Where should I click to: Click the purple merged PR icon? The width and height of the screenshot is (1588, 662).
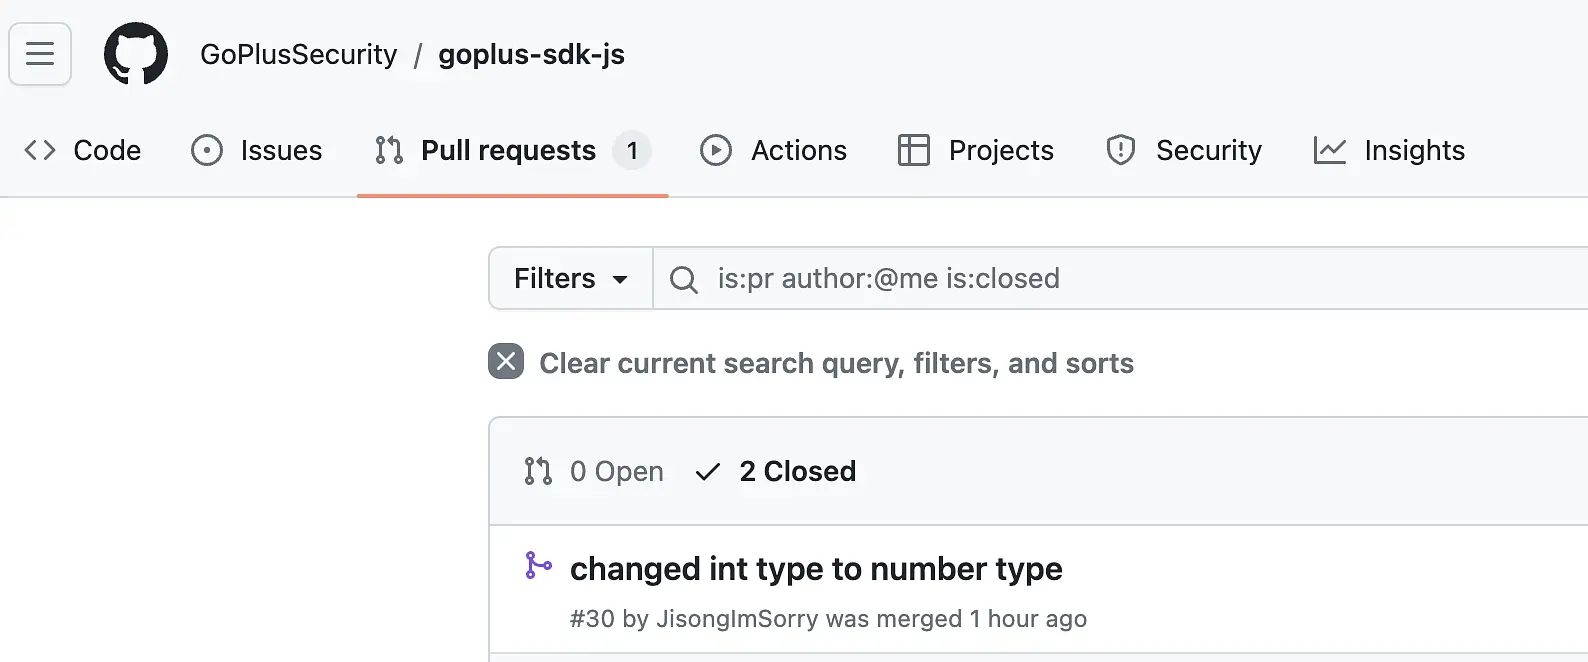coord(538,566)
